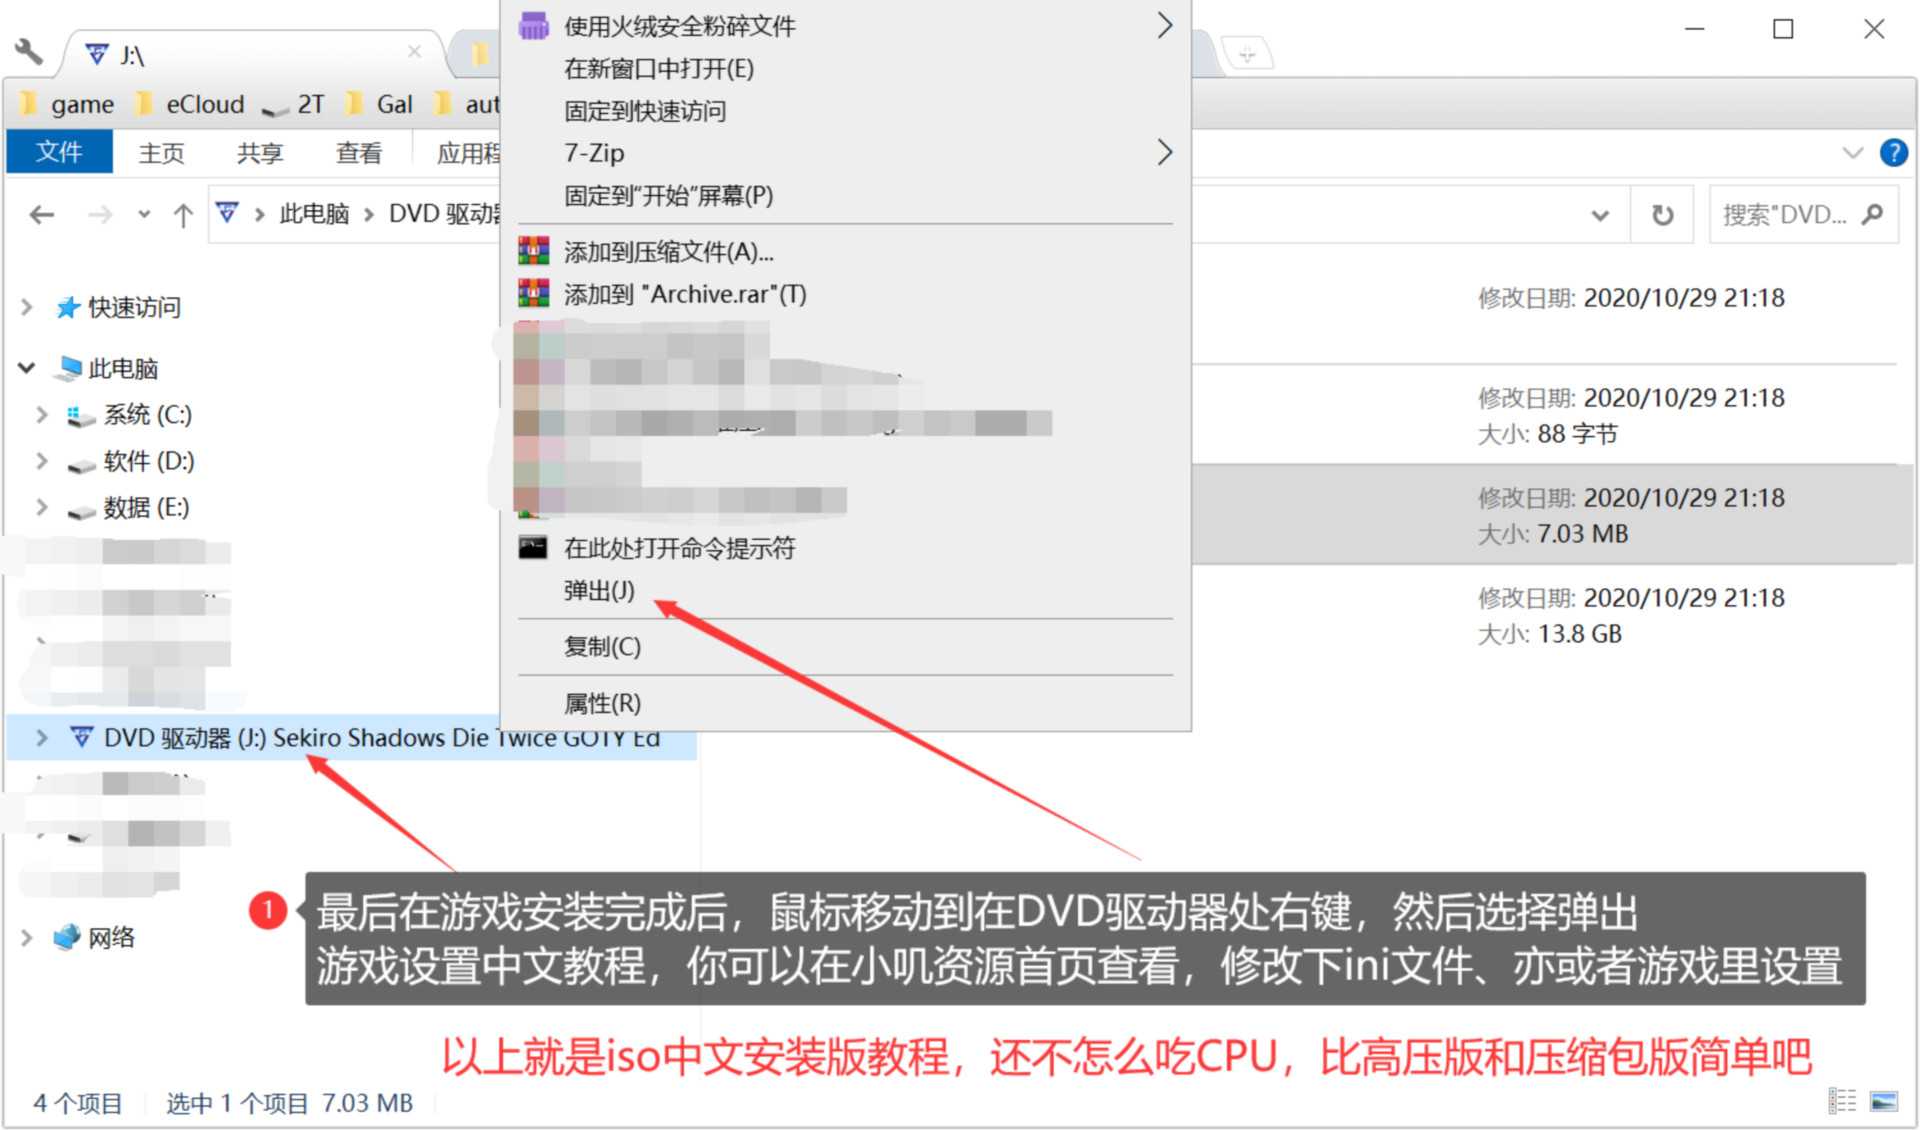Choose 添加到 "Archive.rar"(T)
Viewport: 1920px width, 1131px height.
tap(845, 294)
